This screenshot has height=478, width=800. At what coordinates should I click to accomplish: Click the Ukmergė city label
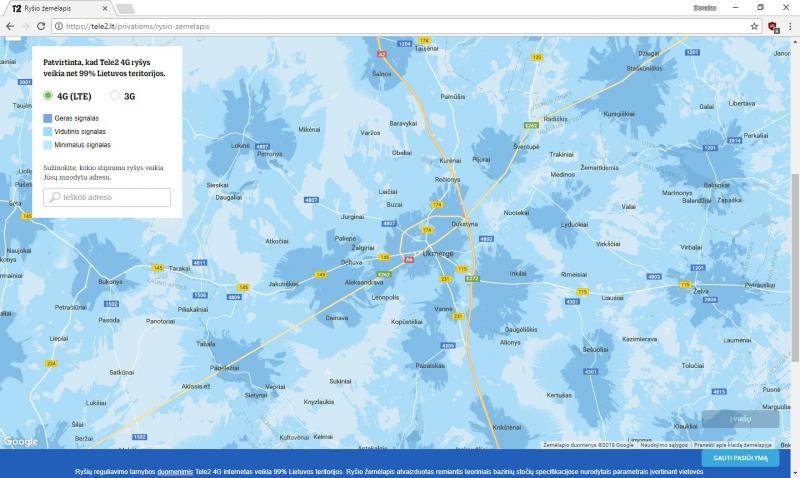click(x=438, y=254)
